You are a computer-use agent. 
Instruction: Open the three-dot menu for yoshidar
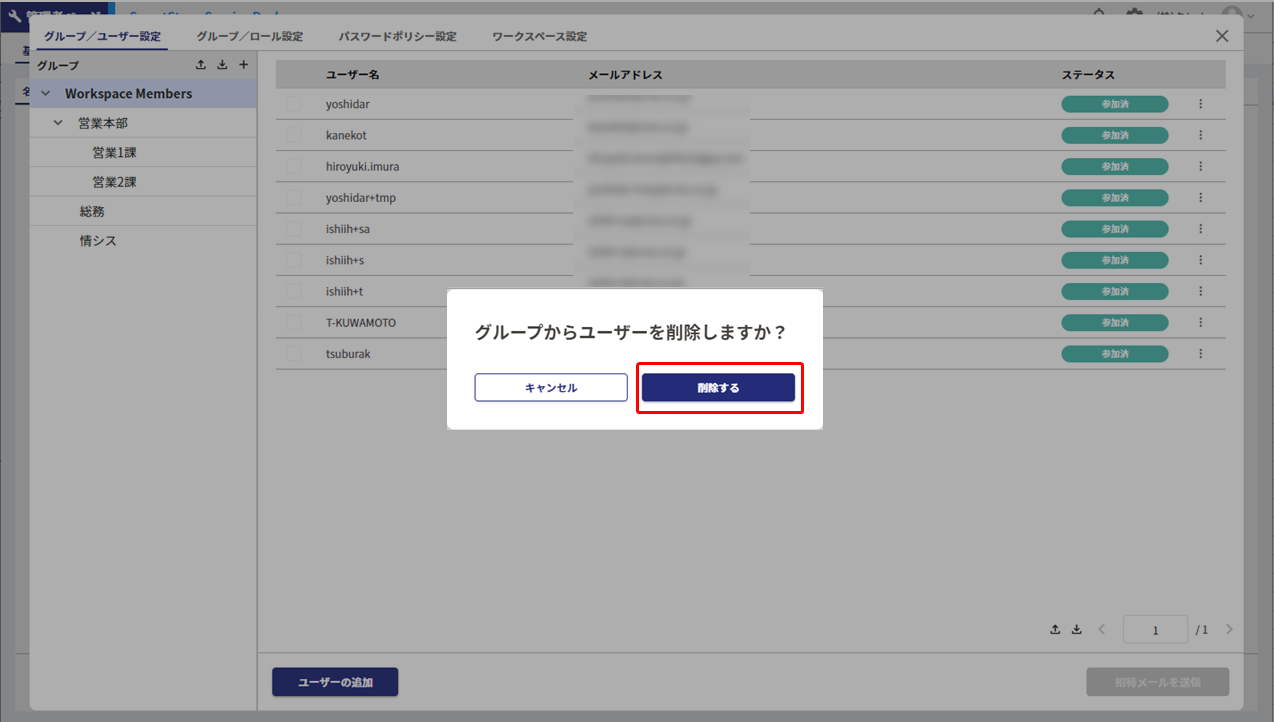coord(1200,104)
